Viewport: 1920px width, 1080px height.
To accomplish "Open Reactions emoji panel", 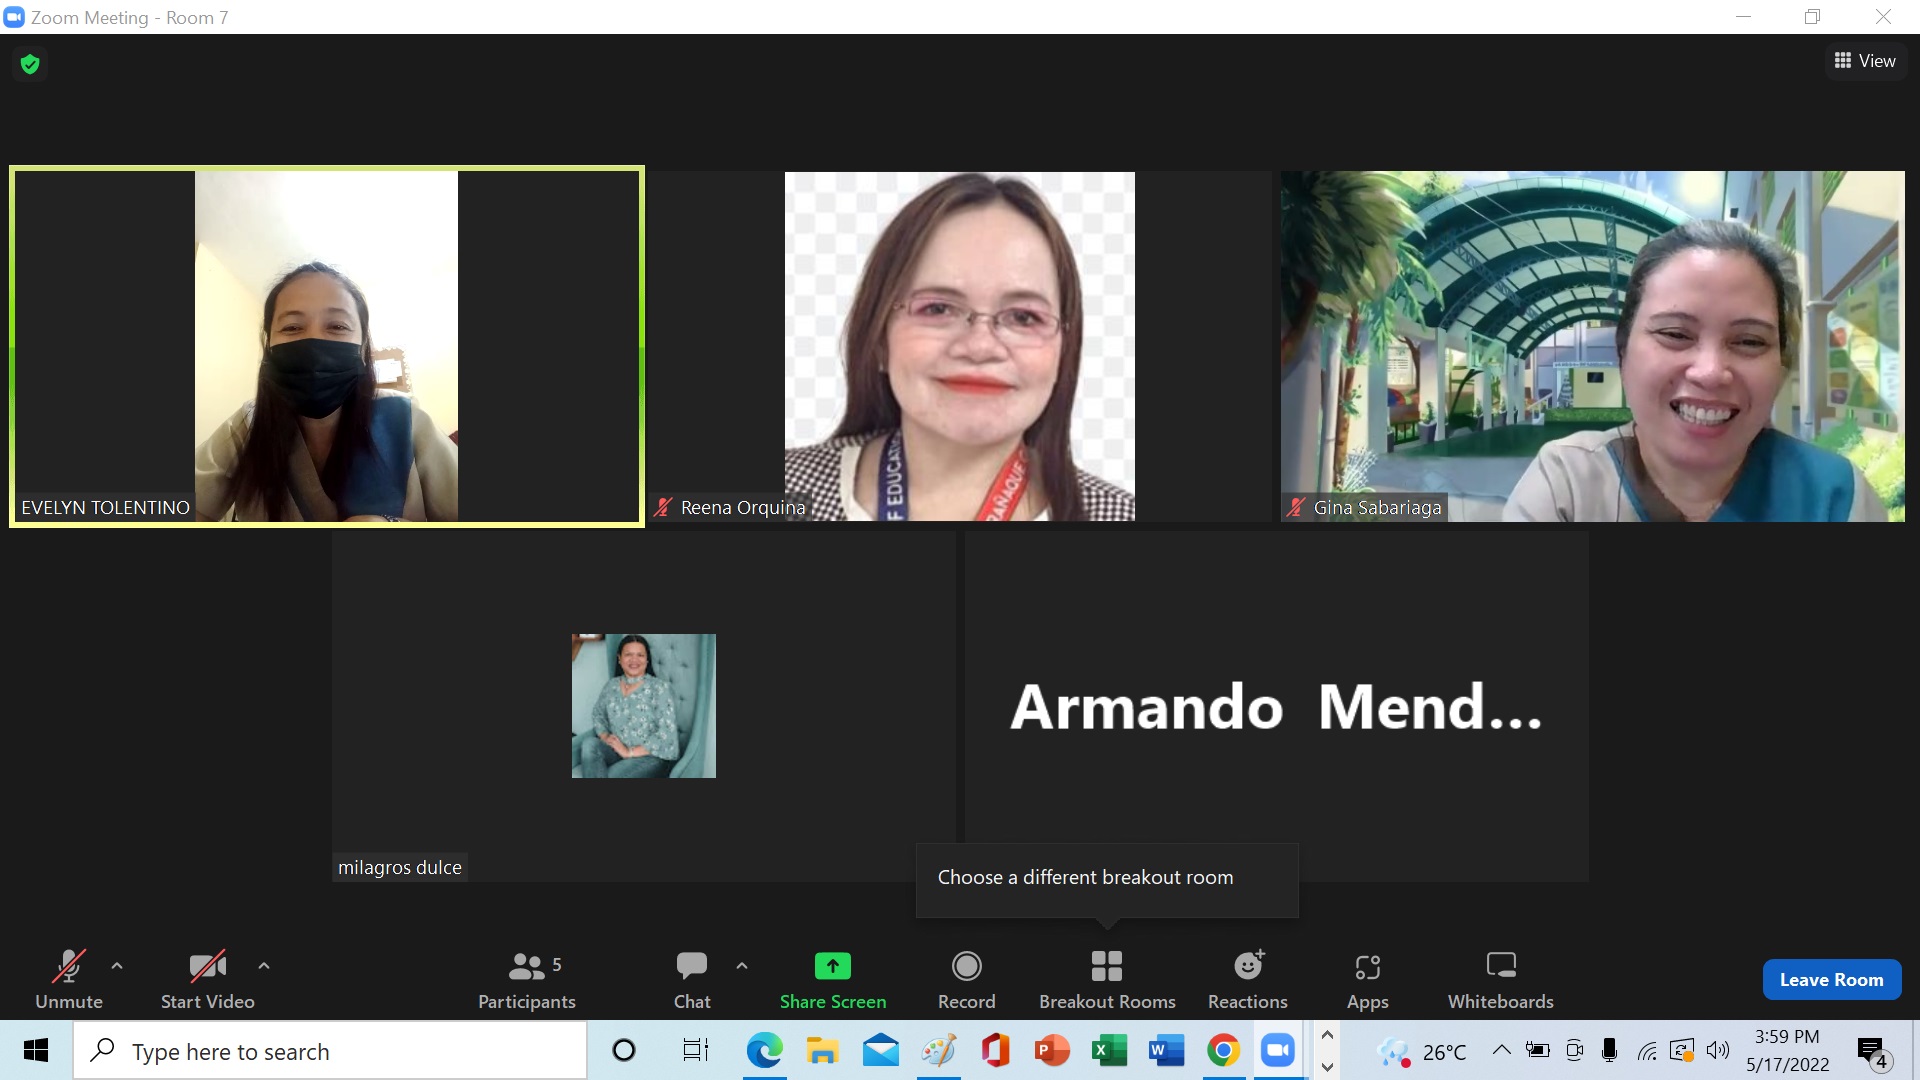I will [x=1247, y=980].
